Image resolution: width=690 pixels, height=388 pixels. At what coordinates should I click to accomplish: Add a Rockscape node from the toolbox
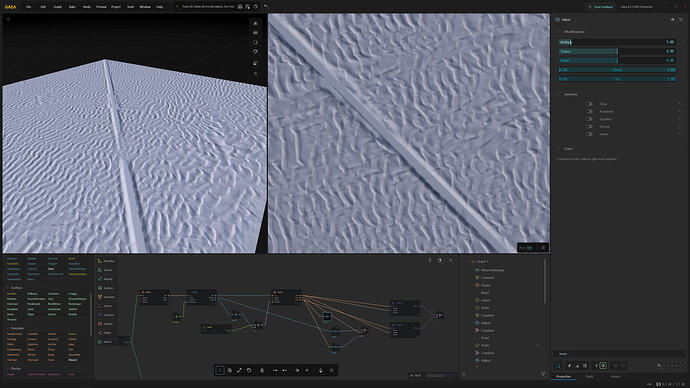[75, 304]
